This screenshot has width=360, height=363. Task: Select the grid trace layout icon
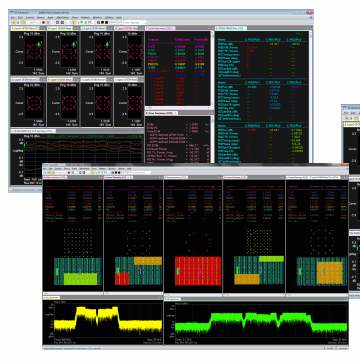pyautogui.click(x=62, y=22)
